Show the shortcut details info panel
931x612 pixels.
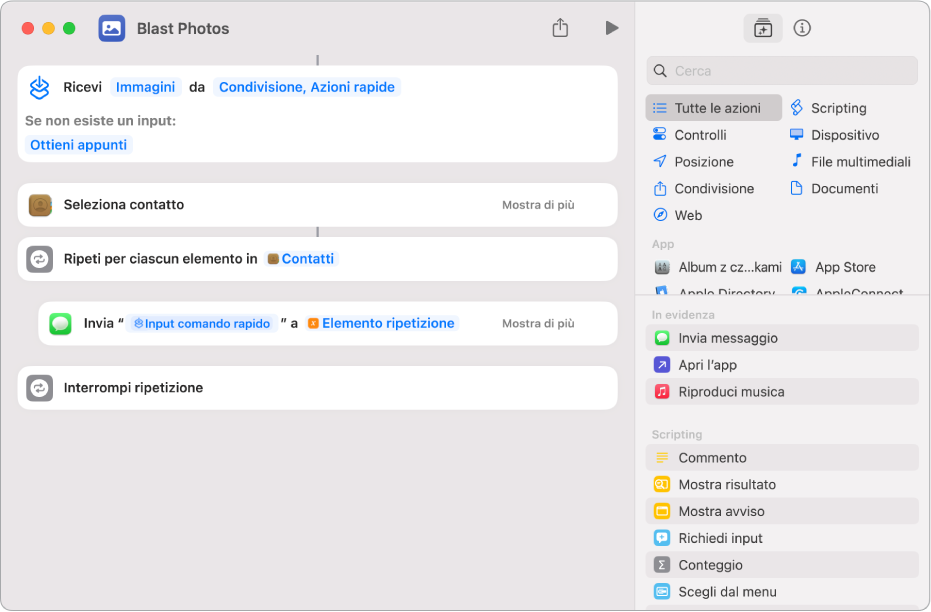tap(802, 28)
